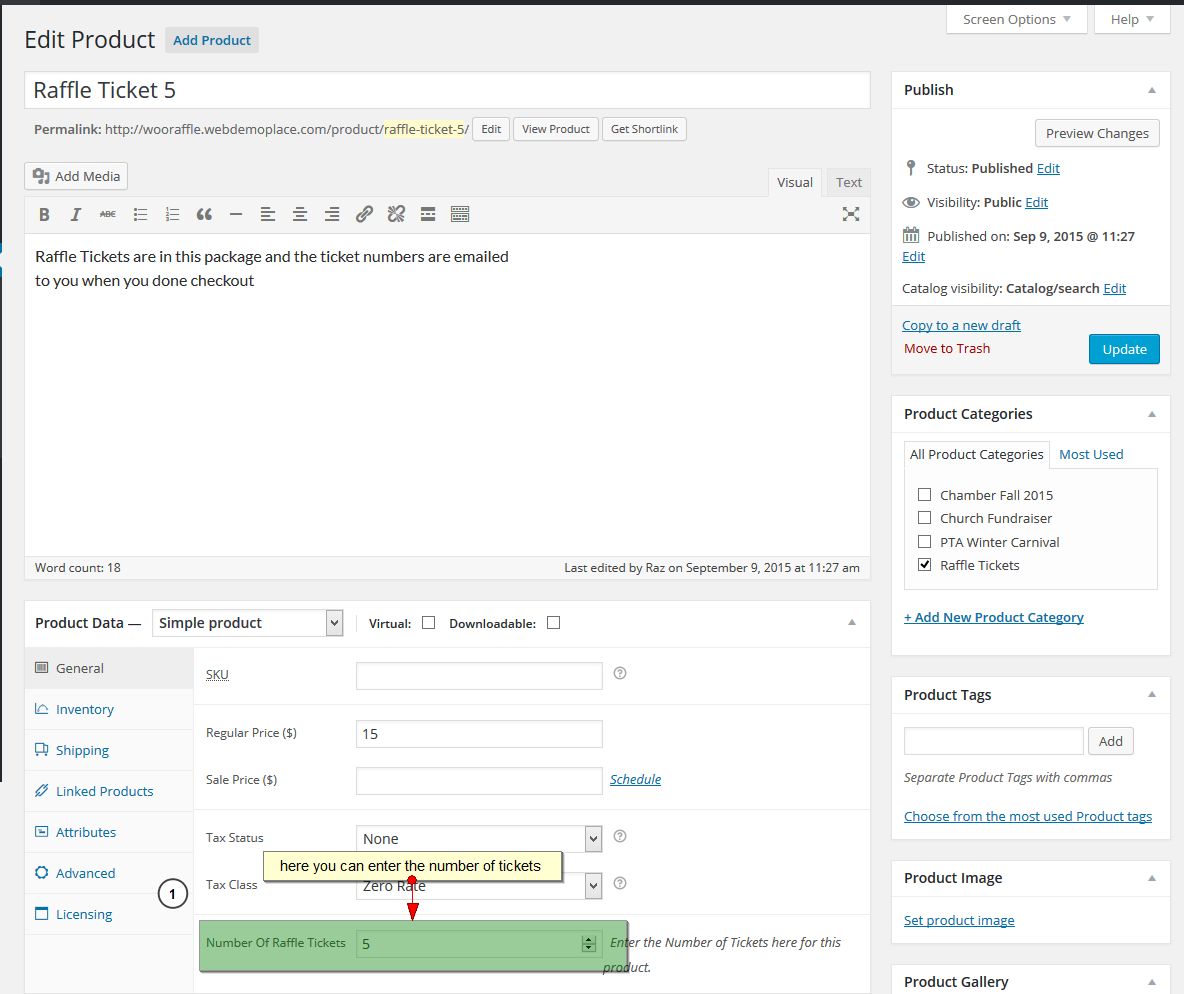Open the Tax Class dropdown
Image resolution: width=1184 pixels, height=994 pixels.
coord(479,885)
